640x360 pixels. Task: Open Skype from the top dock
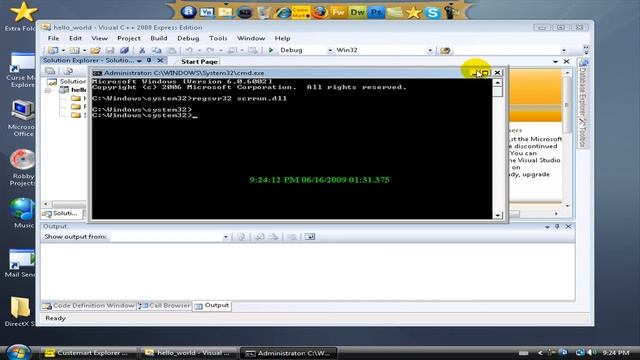432,13
